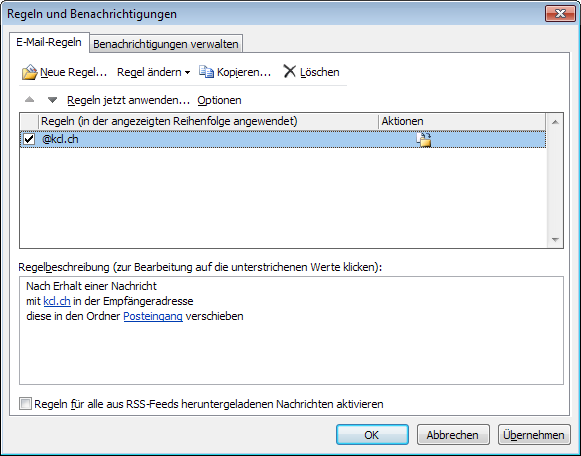Image resolution: width=581 pixels, height=456 pixels.
Task: Click the move-to-folder action icon in the rule row
Action: [424, 140]
